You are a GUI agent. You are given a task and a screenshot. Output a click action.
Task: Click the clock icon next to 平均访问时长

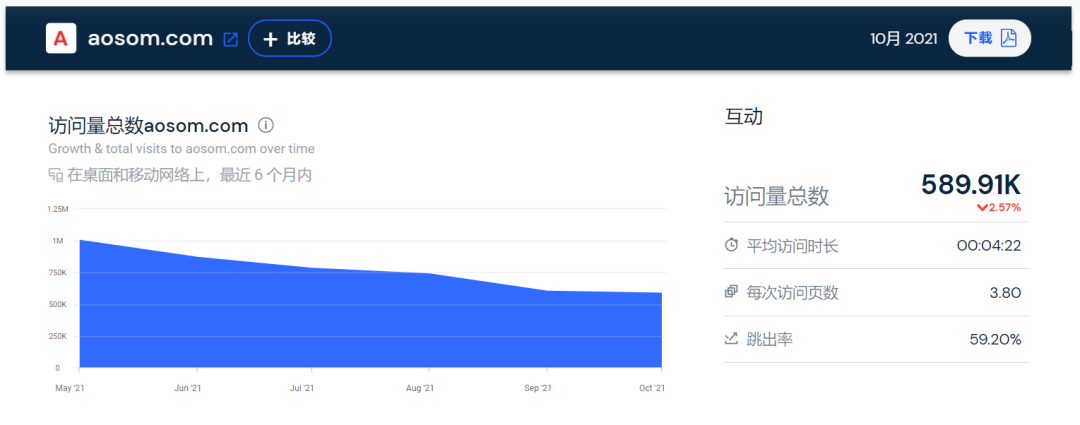click(731, 245)
